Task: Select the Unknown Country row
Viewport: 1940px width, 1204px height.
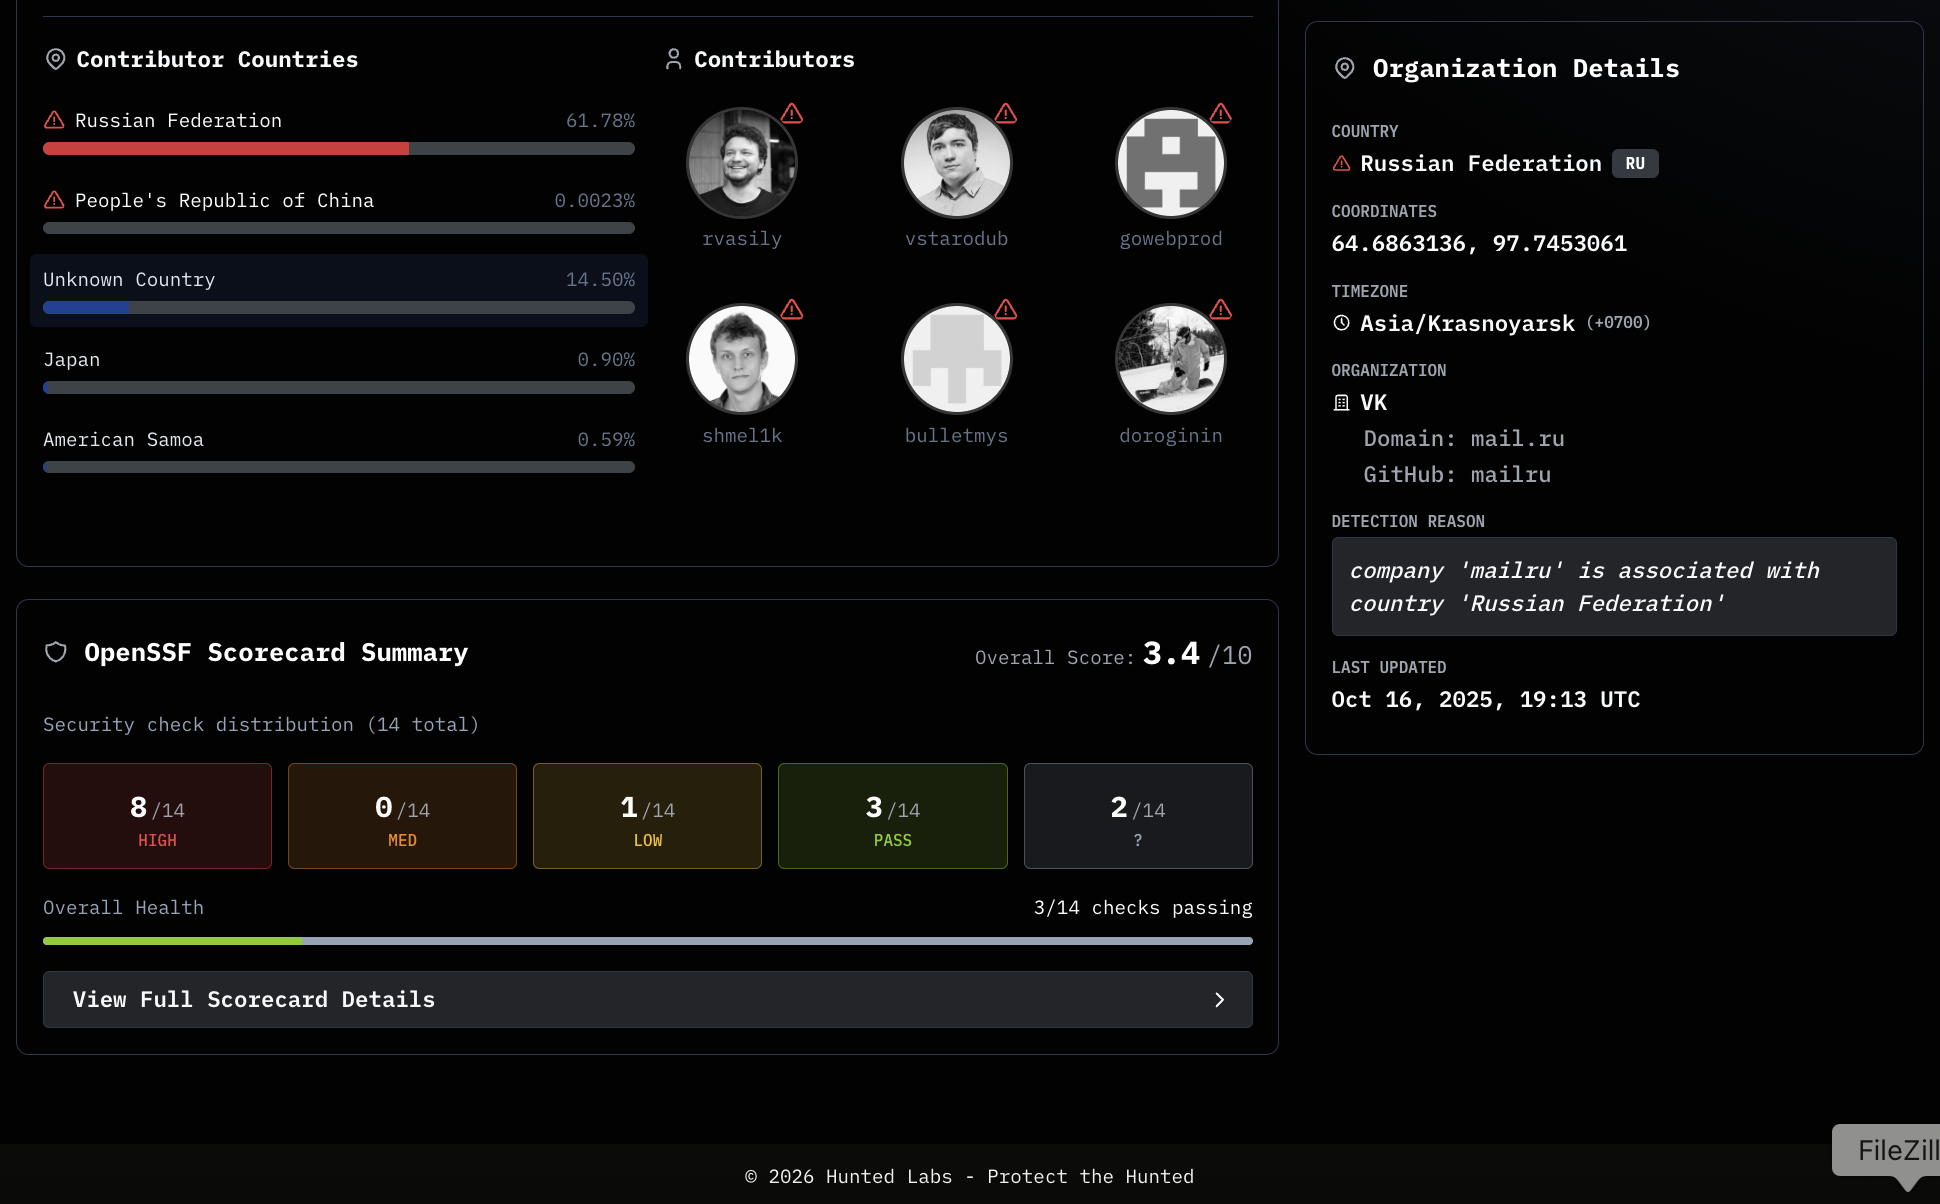Action: pyautogui.click(x=338, y=290)
